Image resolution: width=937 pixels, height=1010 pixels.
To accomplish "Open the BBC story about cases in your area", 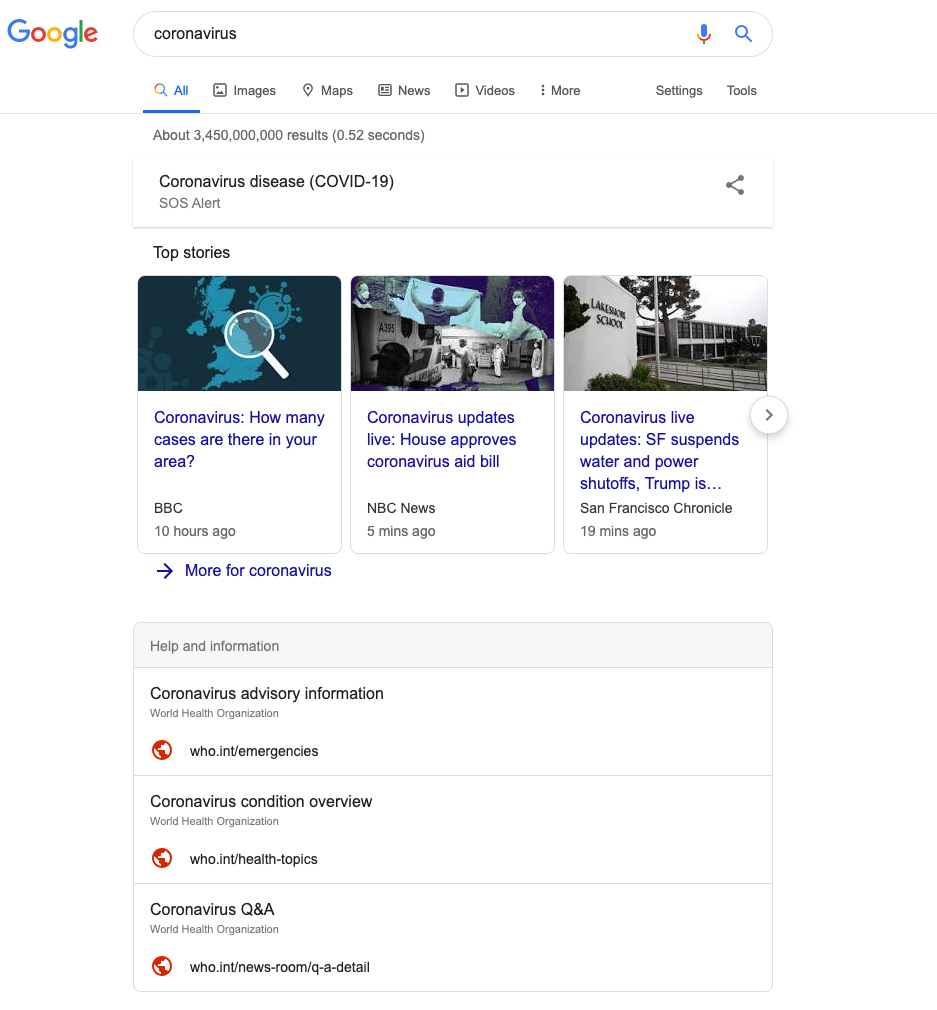I will pos(239,439).
